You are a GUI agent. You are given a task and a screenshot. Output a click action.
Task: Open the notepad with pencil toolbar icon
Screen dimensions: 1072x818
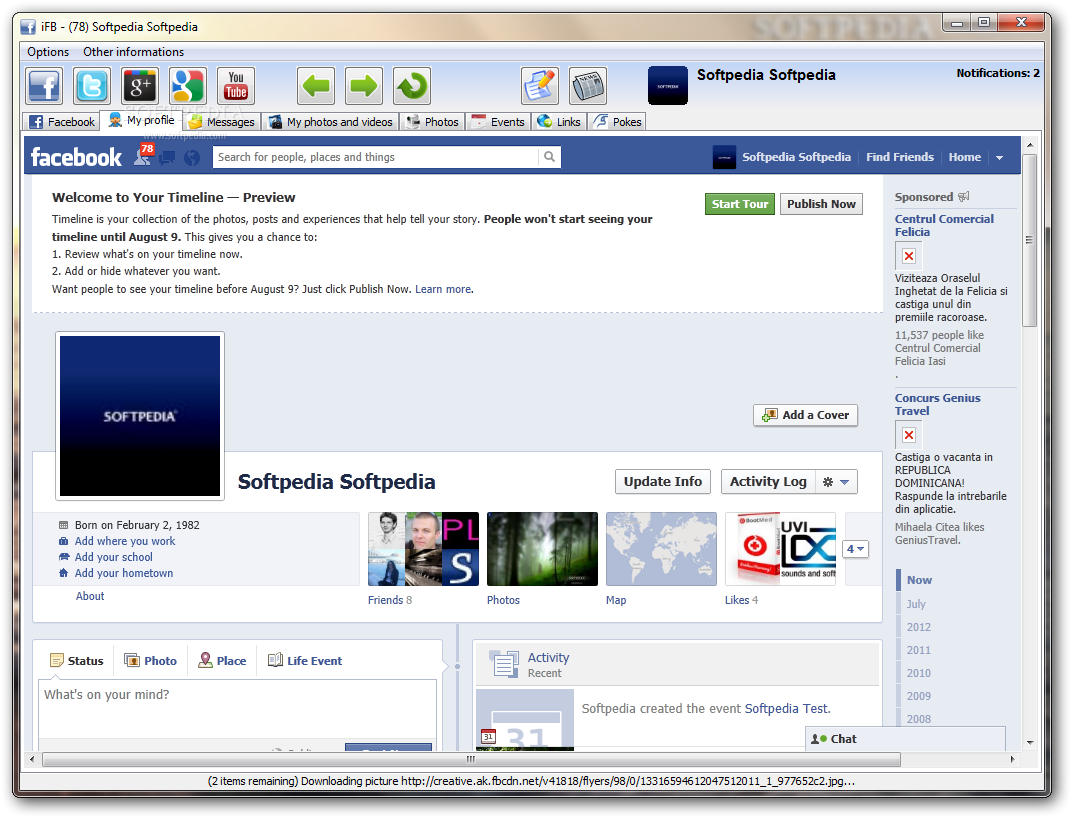[539, 85]
